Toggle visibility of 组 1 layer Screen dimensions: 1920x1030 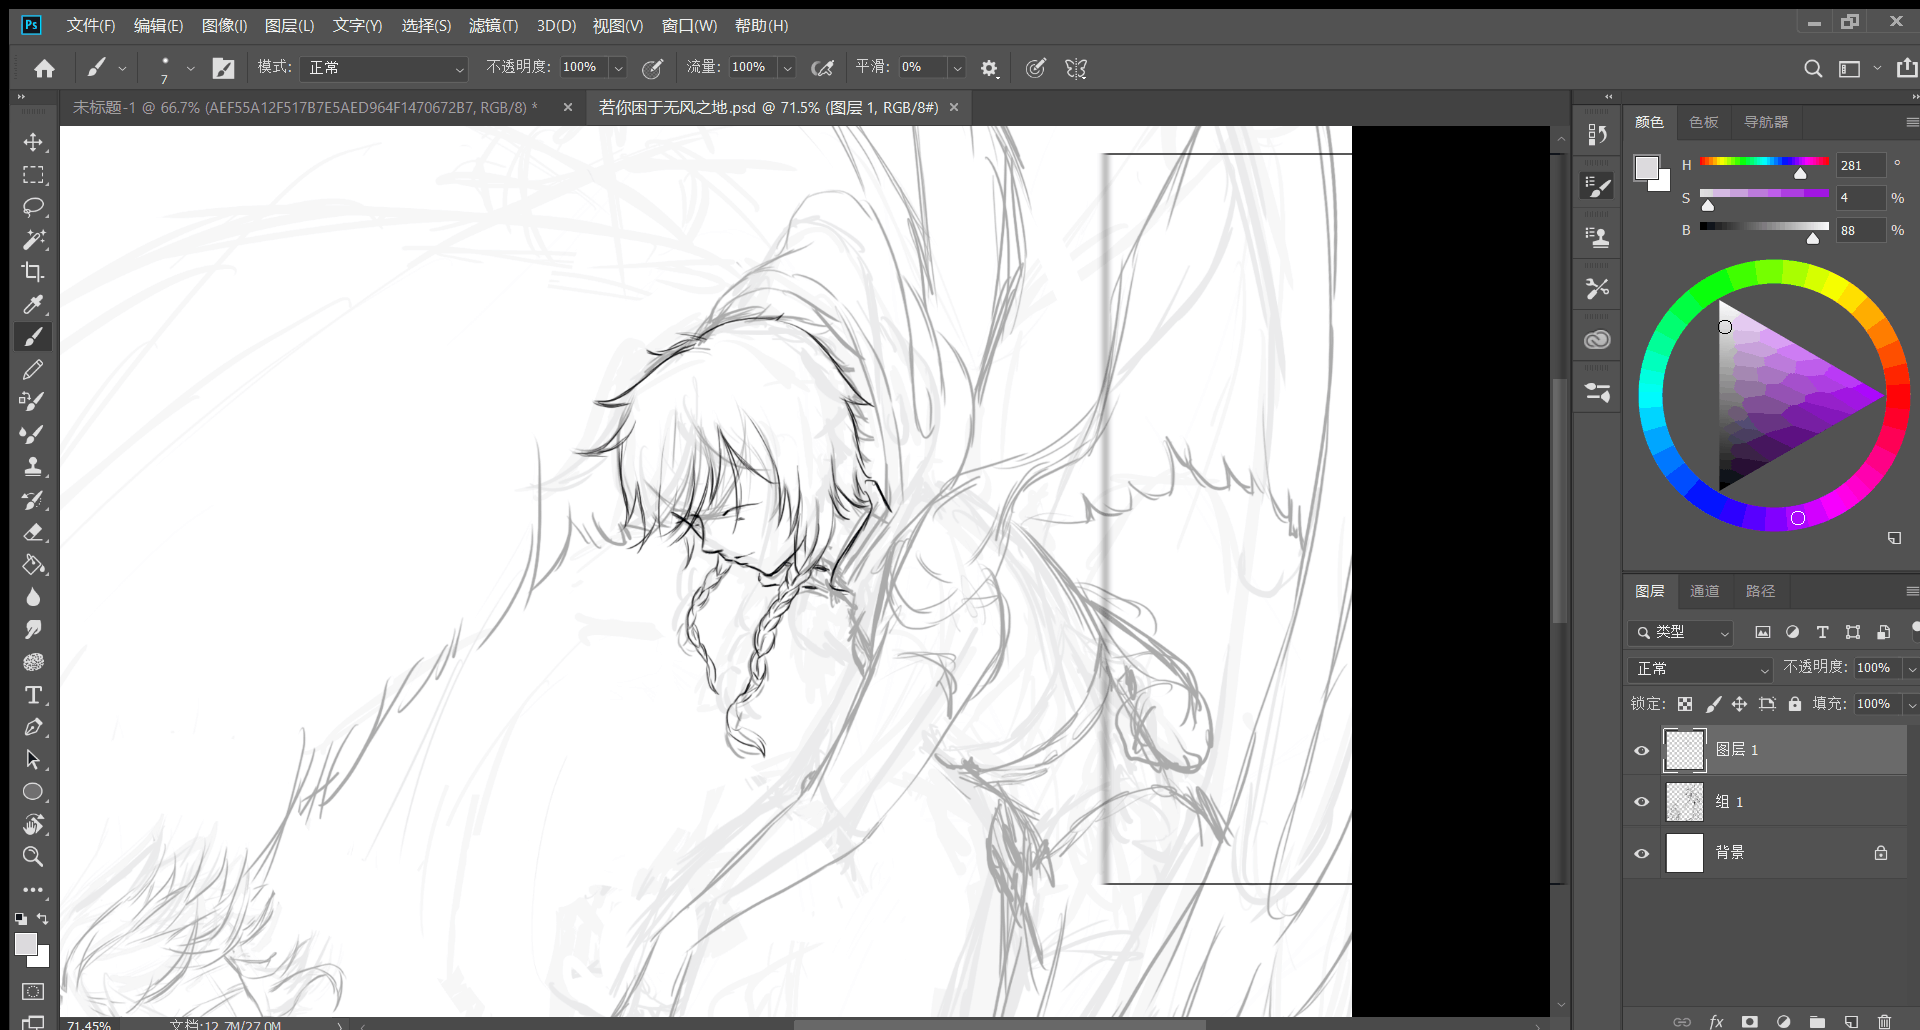1641,802
